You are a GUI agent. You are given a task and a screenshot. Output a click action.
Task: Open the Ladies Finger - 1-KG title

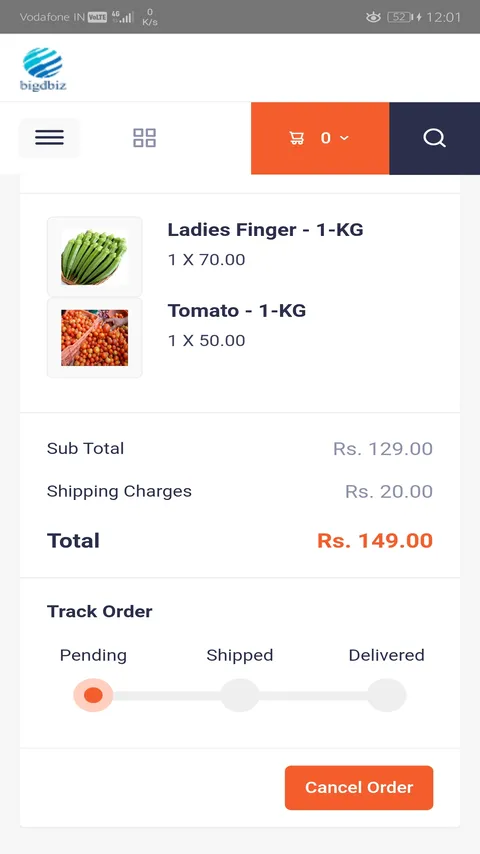pos(265,230)
